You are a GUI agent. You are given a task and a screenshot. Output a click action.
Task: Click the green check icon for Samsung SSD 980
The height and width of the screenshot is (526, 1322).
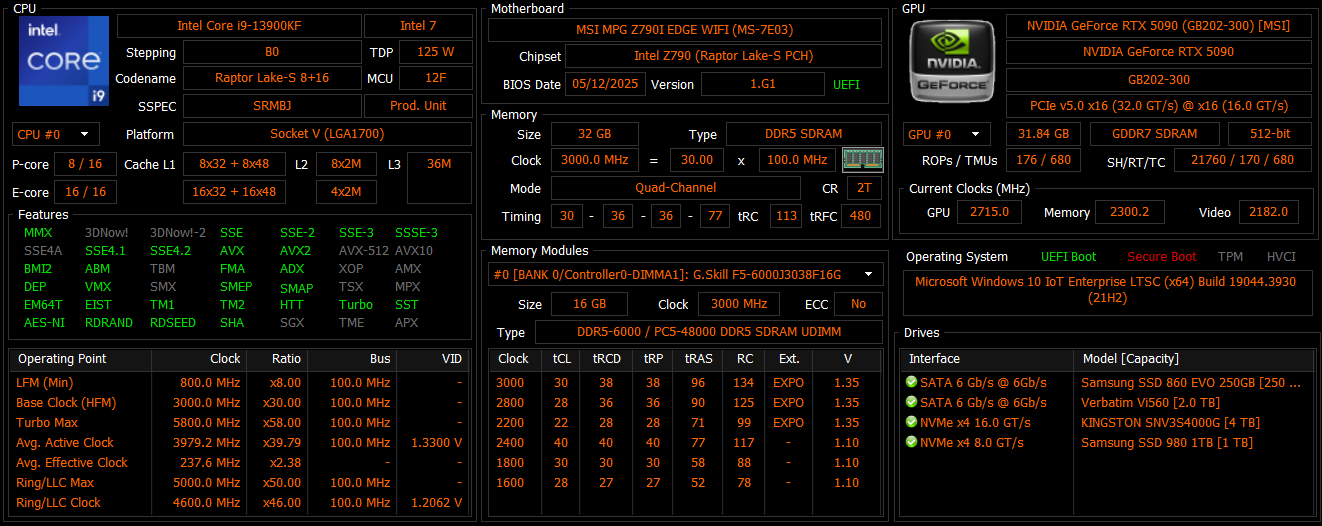pyautogui.click(x=911, y=442)
